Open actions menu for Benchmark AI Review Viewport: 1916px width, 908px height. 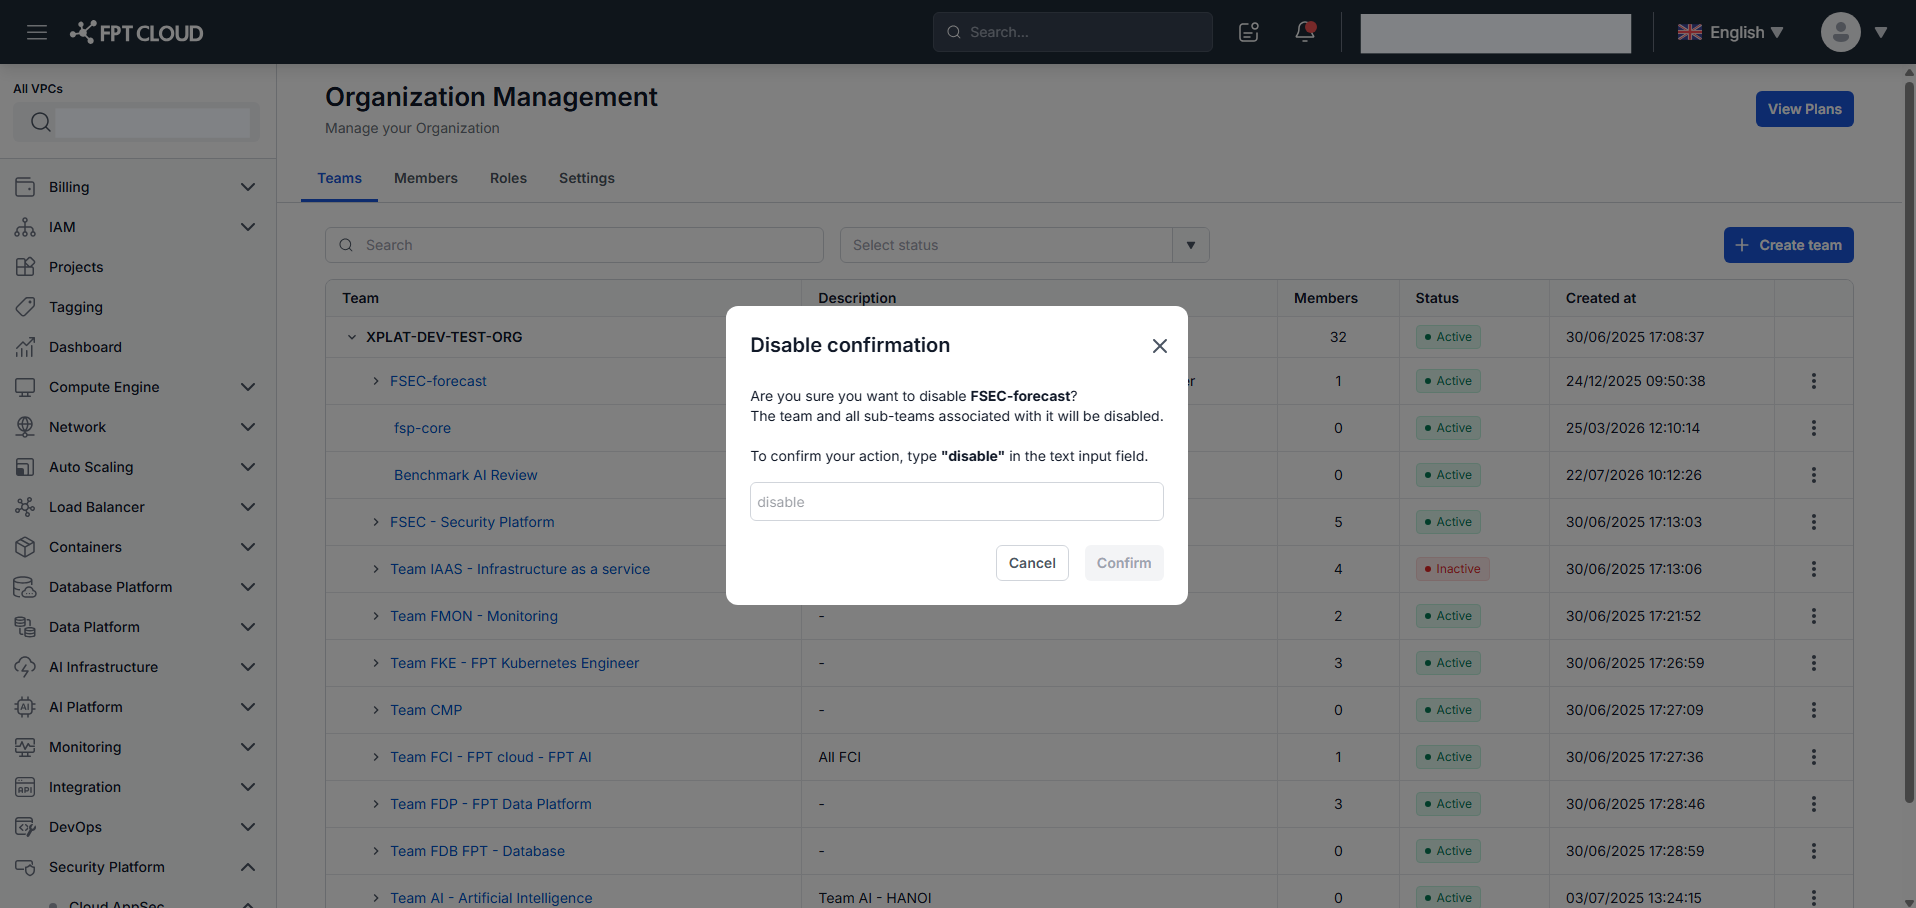[x=1813, y=475]
